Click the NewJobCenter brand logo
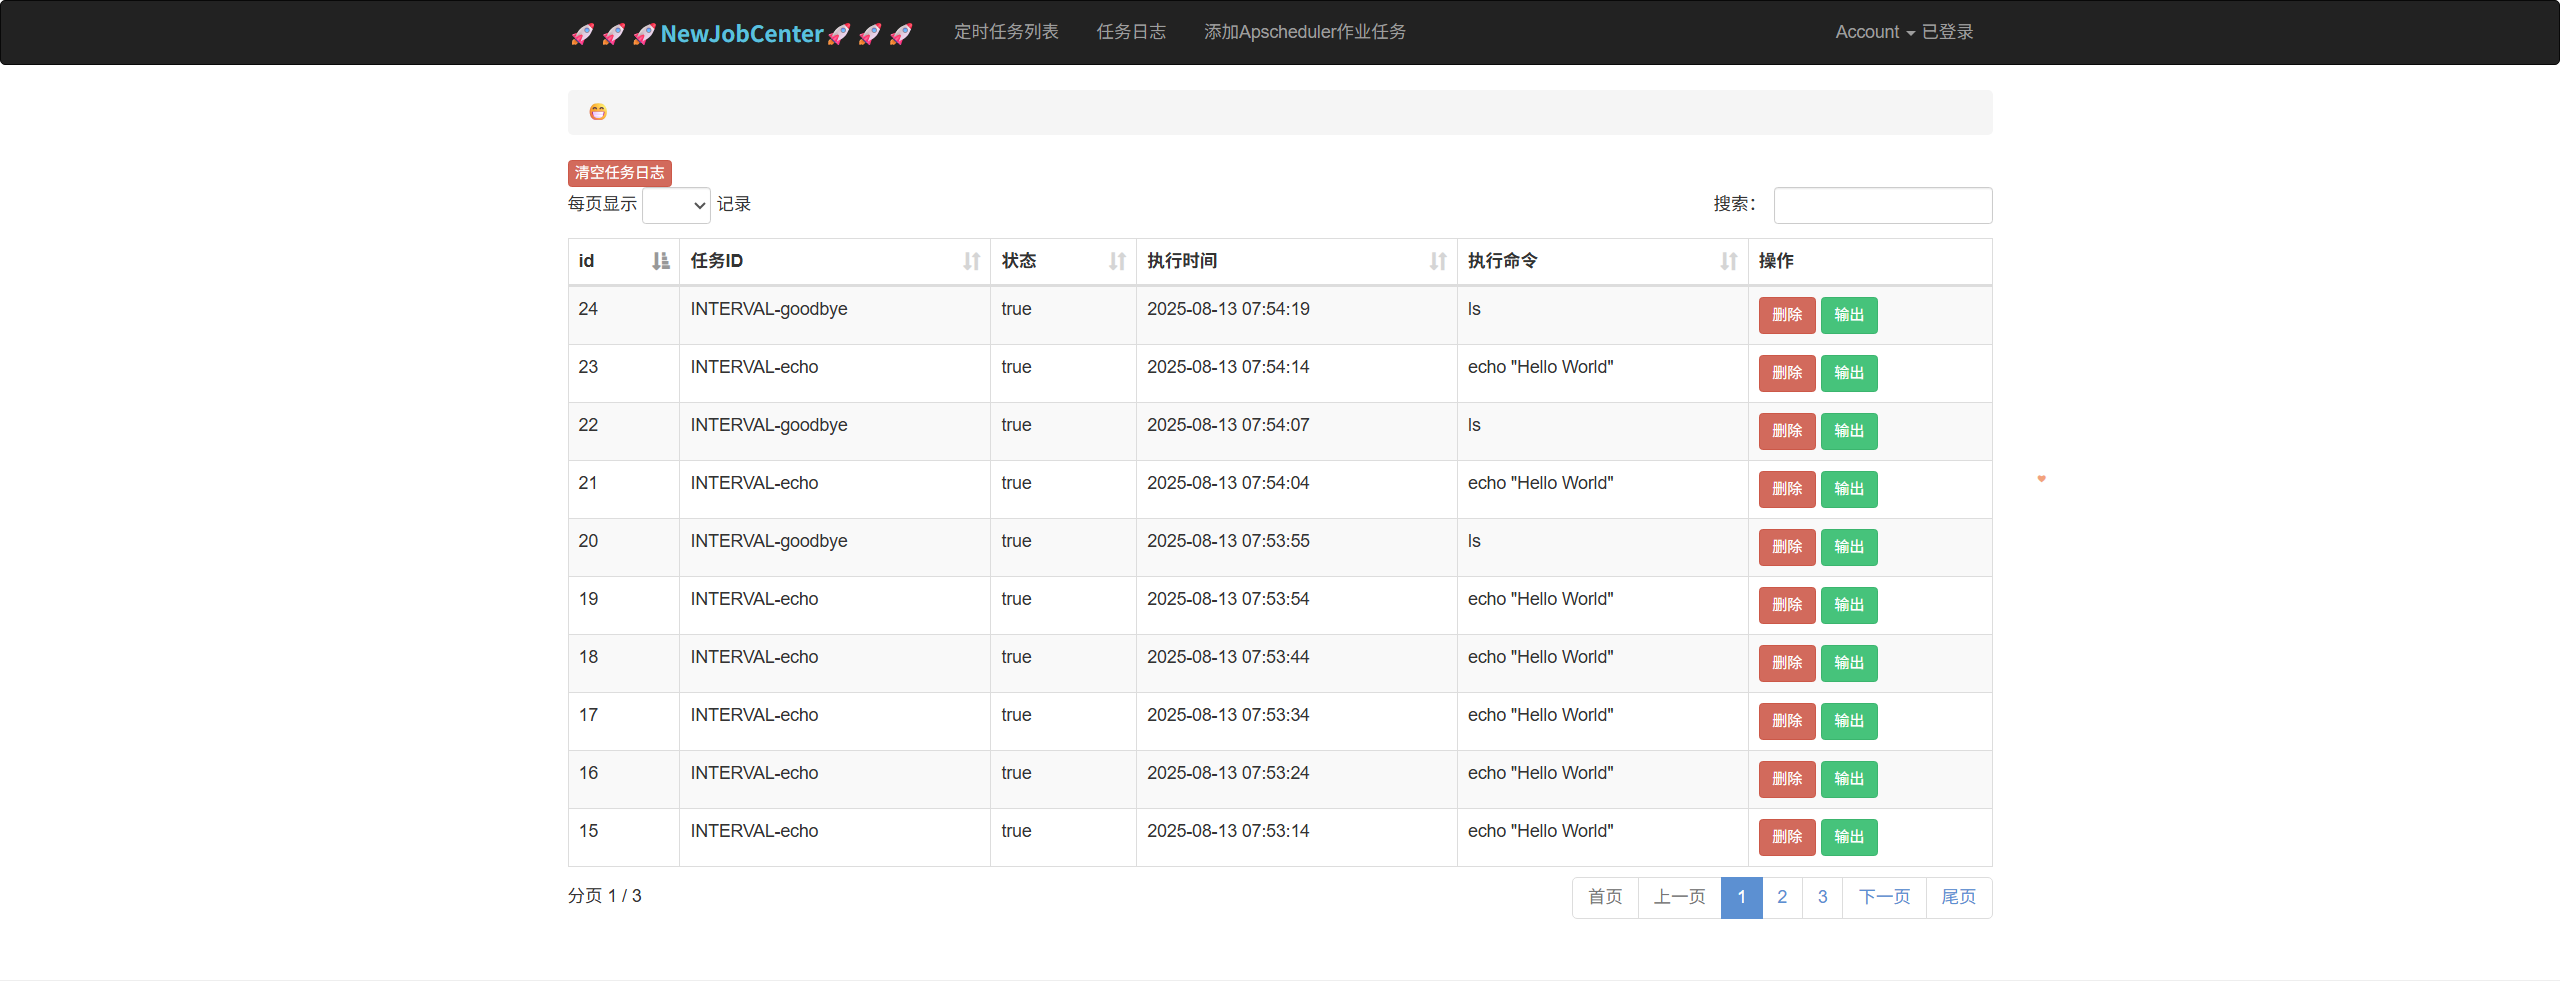This screenshot has height=981, width=2560. [741, 33]
